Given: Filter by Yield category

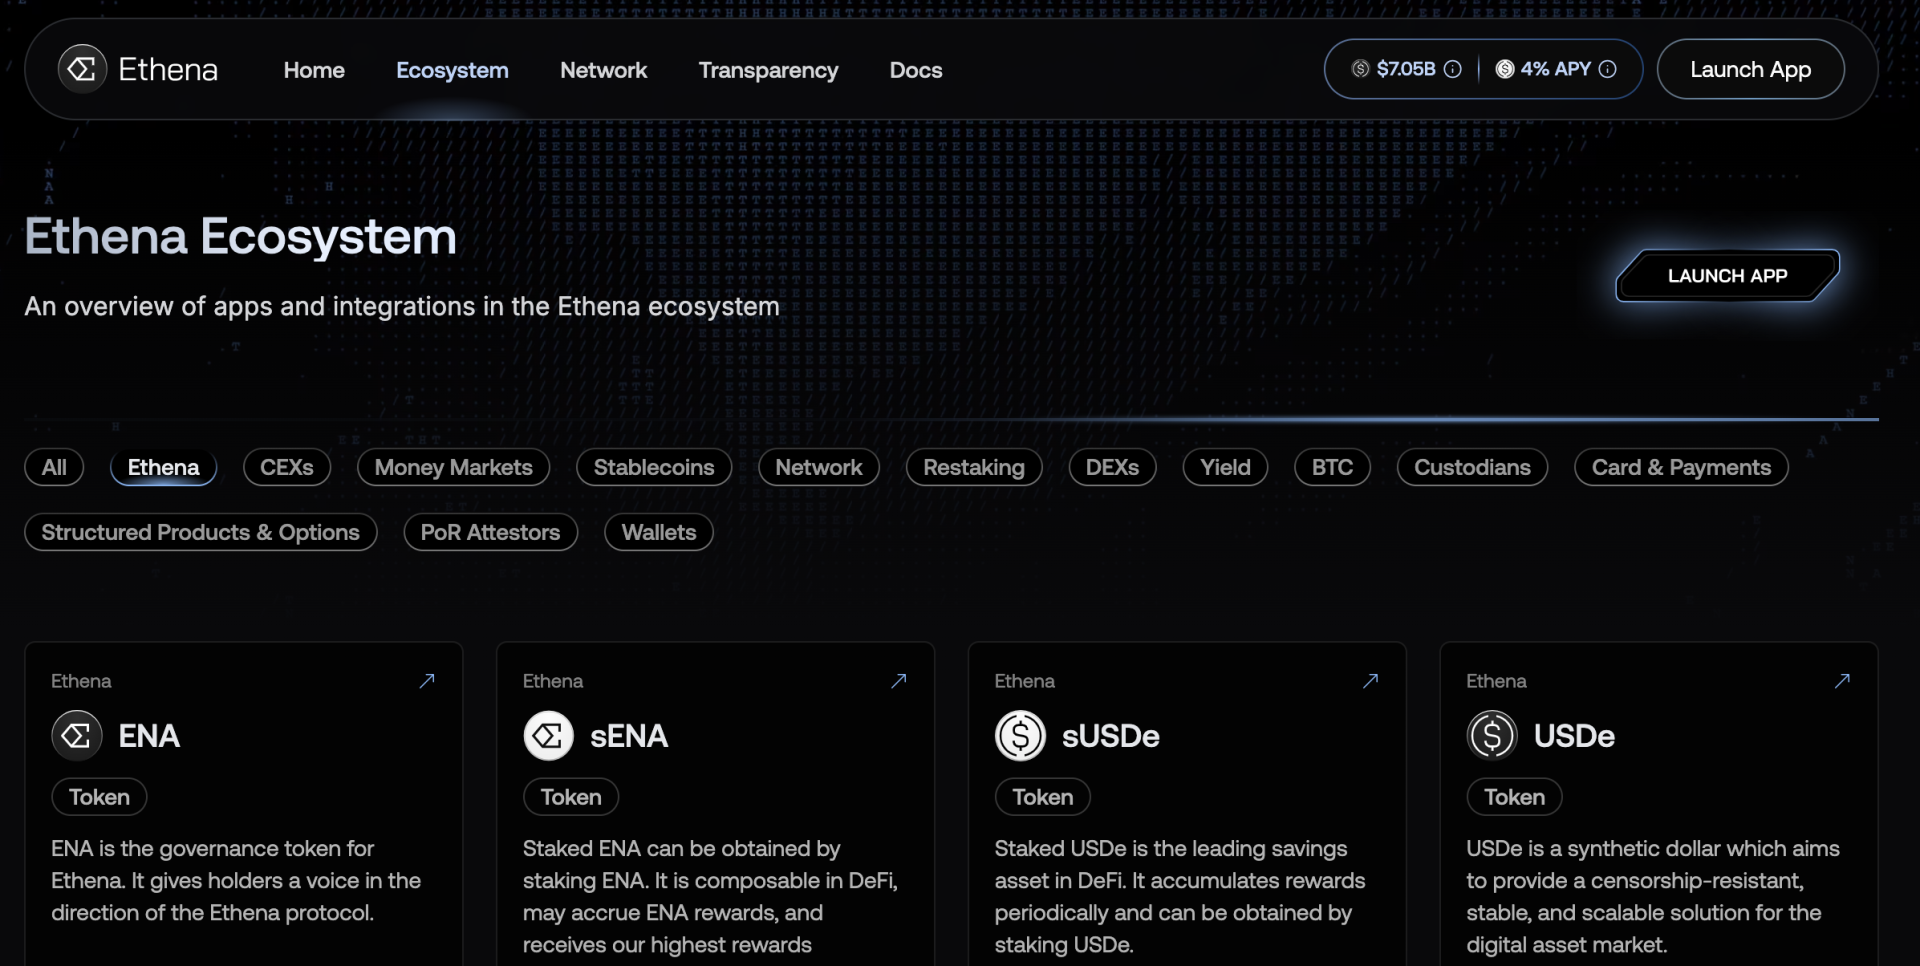Looking at the screenshot, I should click(1225, 467).
